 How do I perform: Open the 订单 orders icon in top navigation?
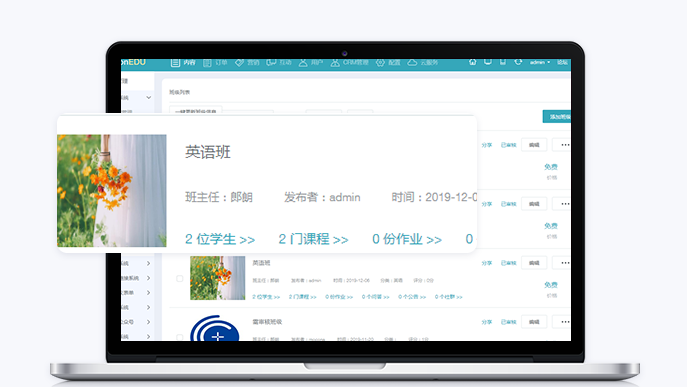[207, 63]
